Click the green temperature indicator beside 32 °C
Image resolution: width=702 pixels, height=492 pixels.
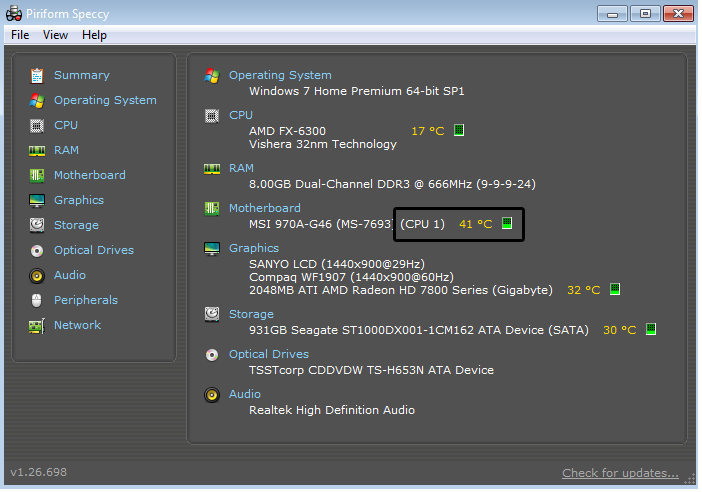click(615, 289)
